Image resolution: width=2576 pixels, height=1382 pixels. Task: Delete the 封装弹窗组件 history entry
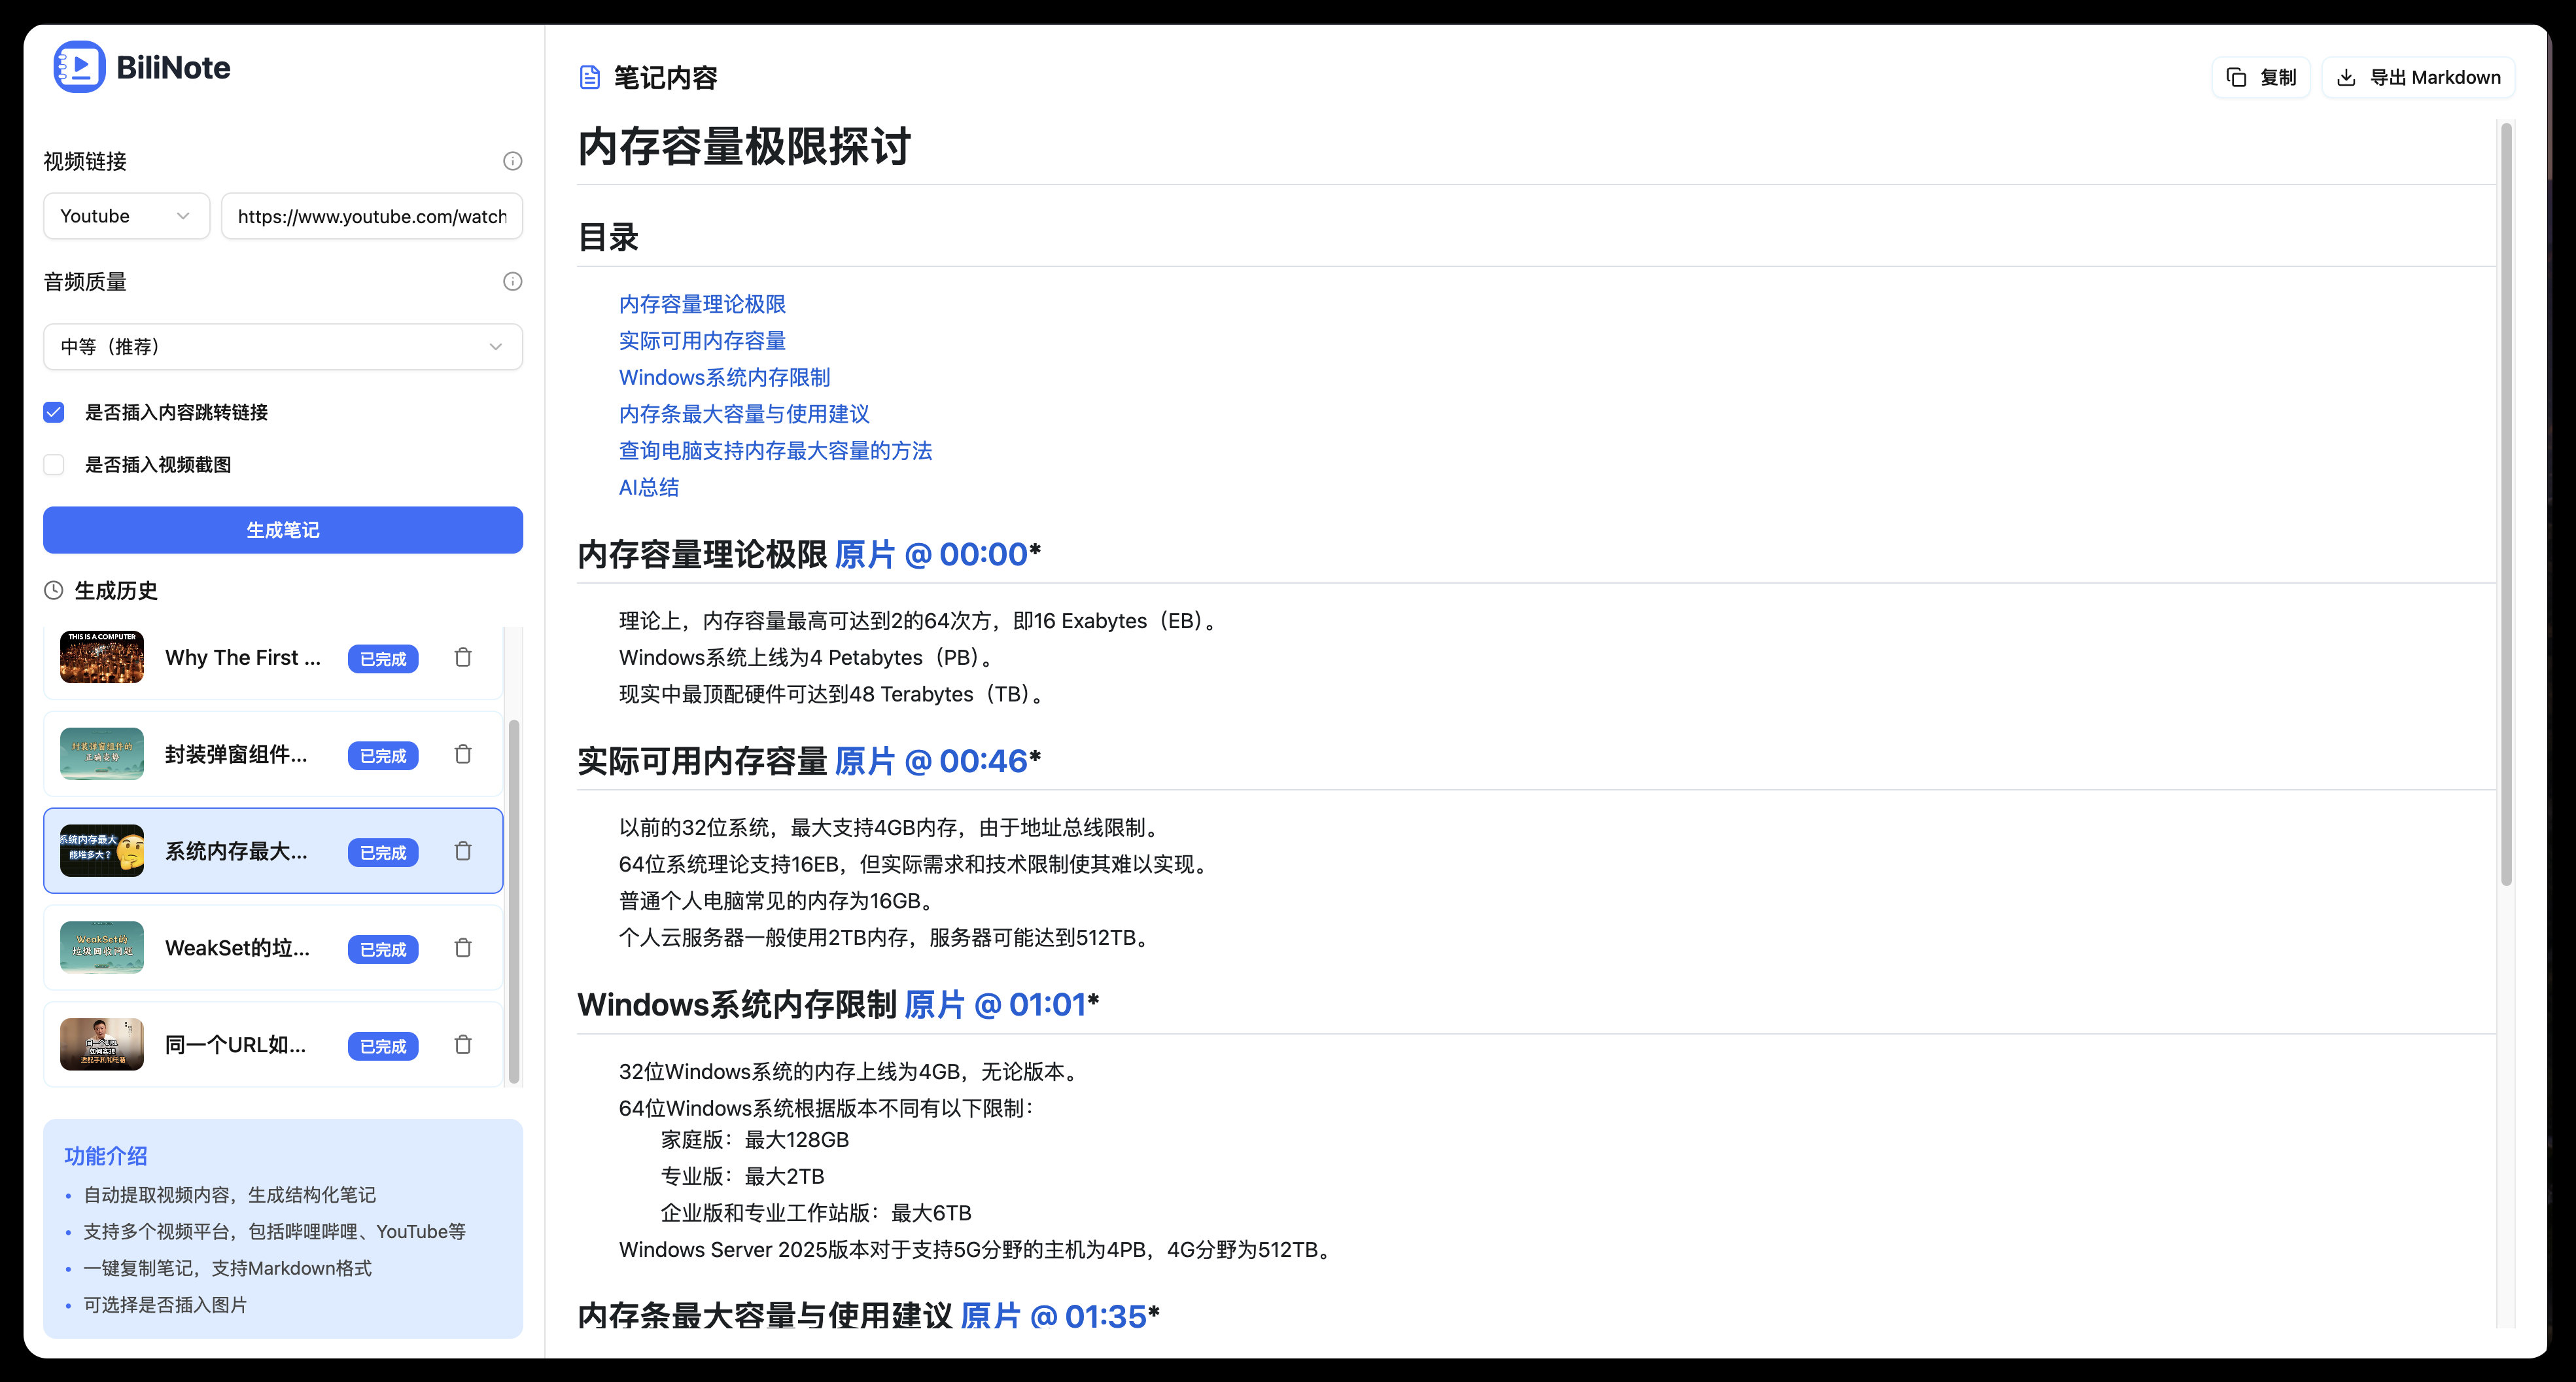click(462, 755)
